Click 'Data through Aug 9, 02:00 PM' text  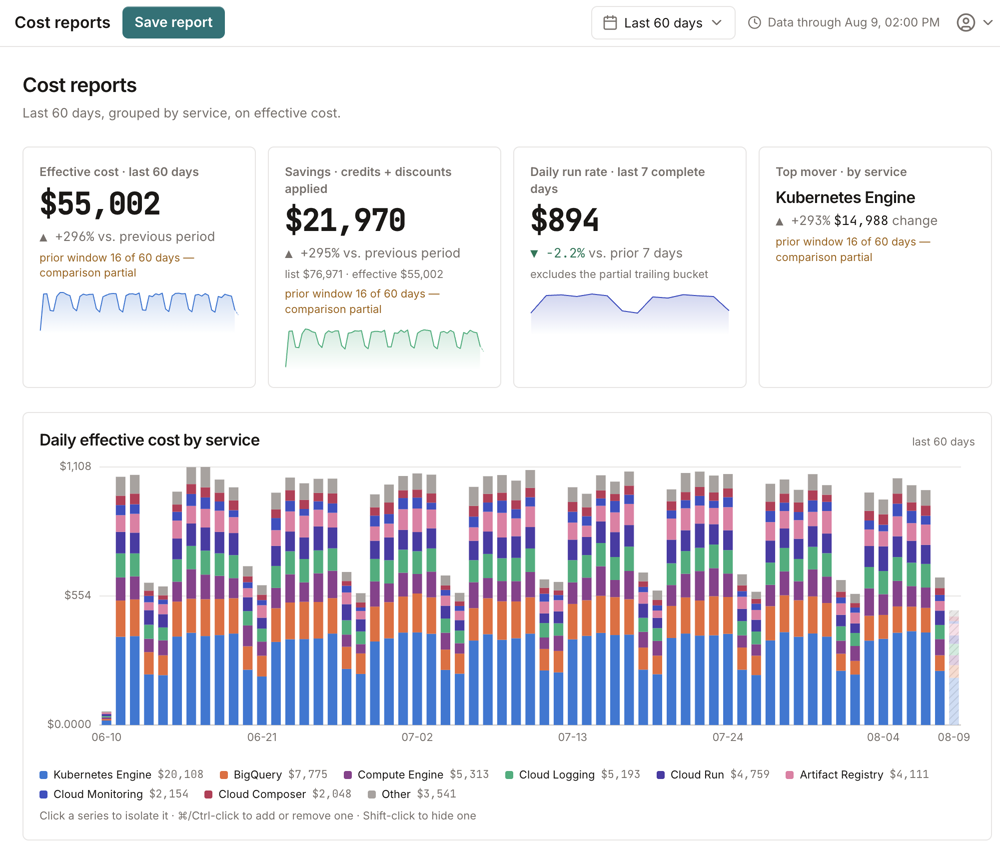pyautogui.click(x=853, y=22)
